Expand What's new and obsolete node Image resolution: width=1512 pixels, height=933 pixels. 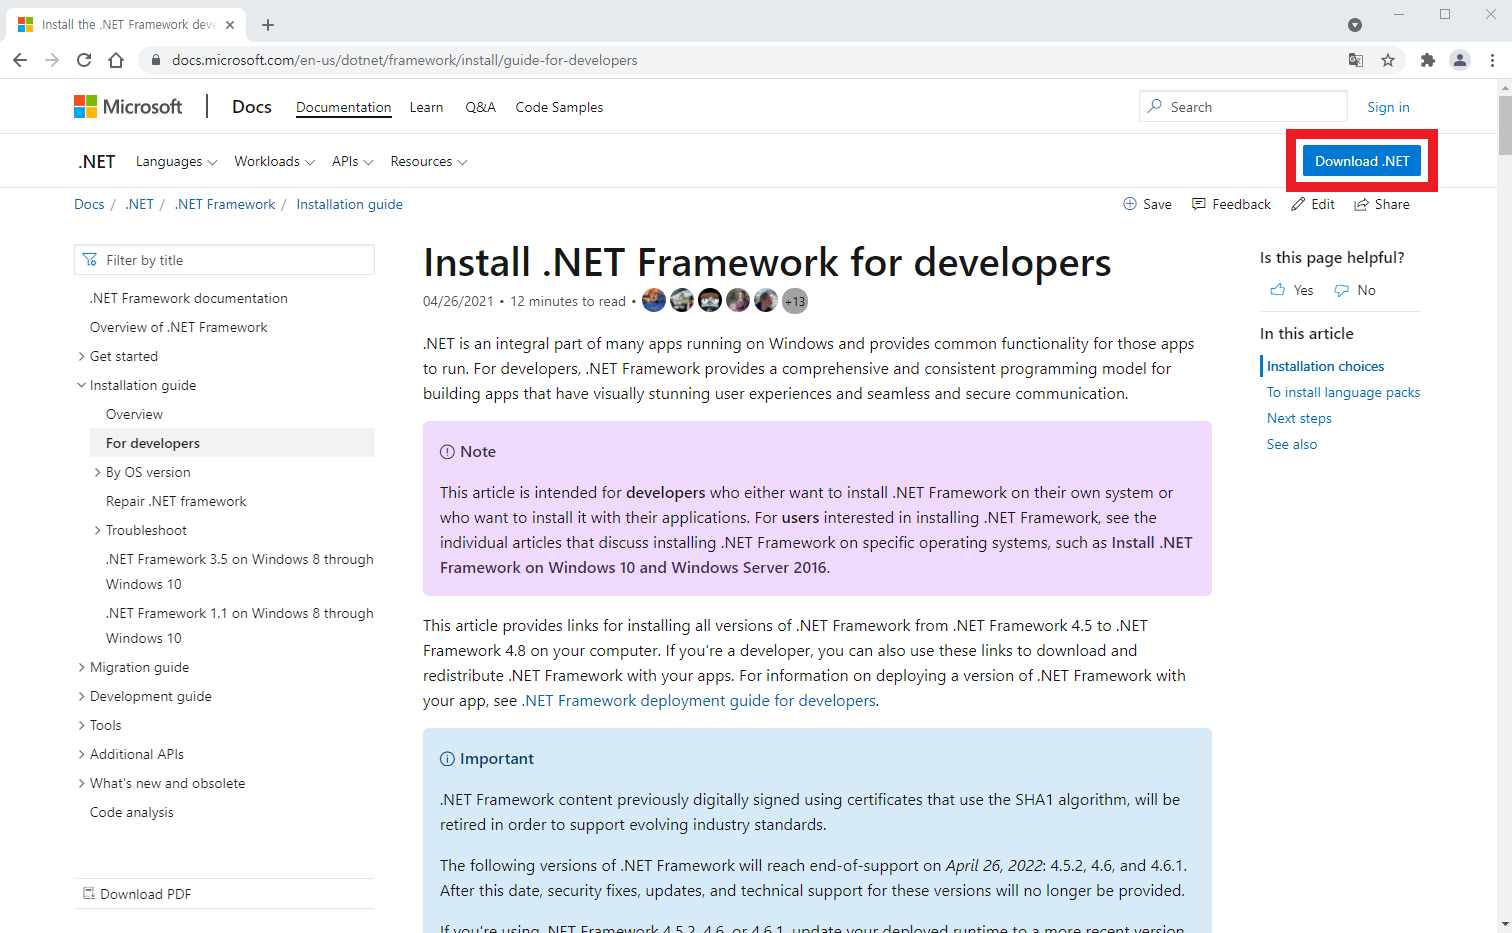coord(81,783)
